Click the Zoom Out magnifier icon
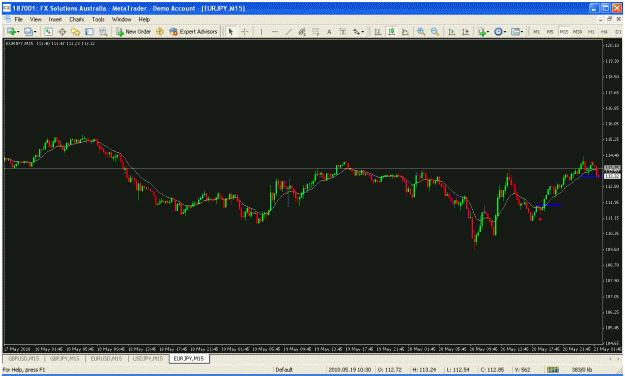This screenshot has height=376, width=625. pyautogui.click(x=435, y=31)
